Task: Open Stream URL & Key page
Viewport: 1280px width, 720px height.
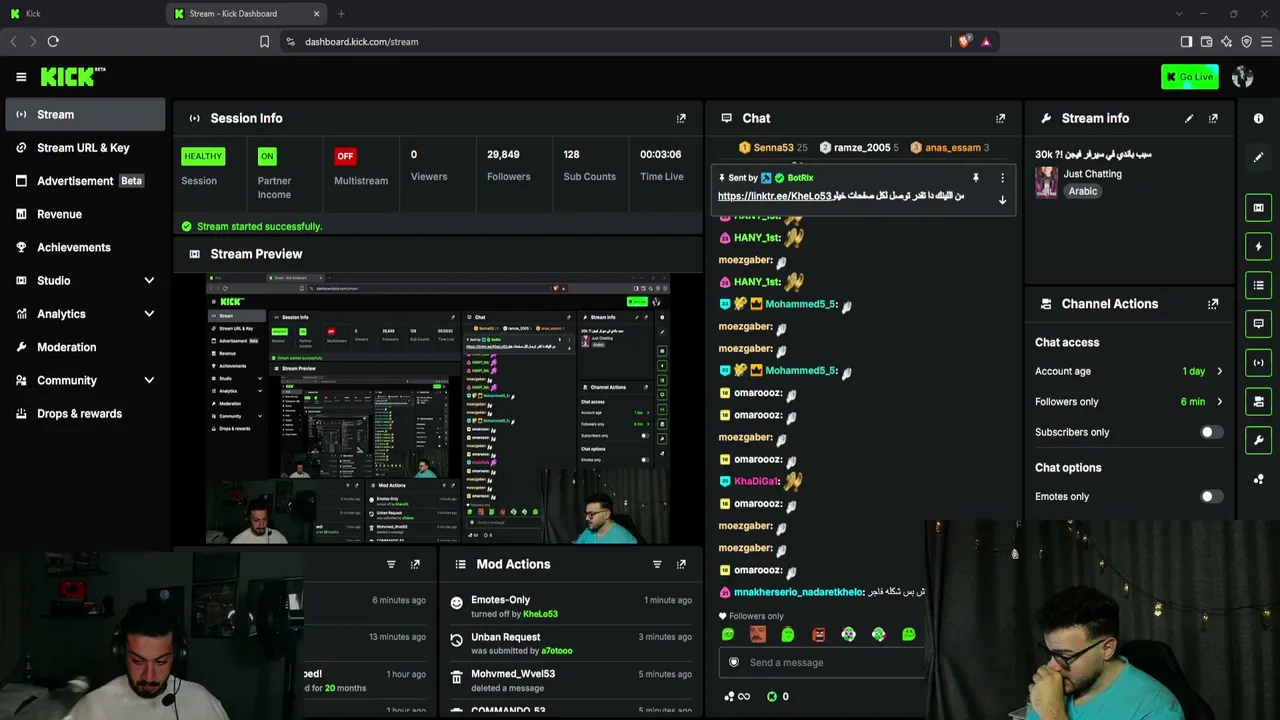Action: [x=85, y=148]
